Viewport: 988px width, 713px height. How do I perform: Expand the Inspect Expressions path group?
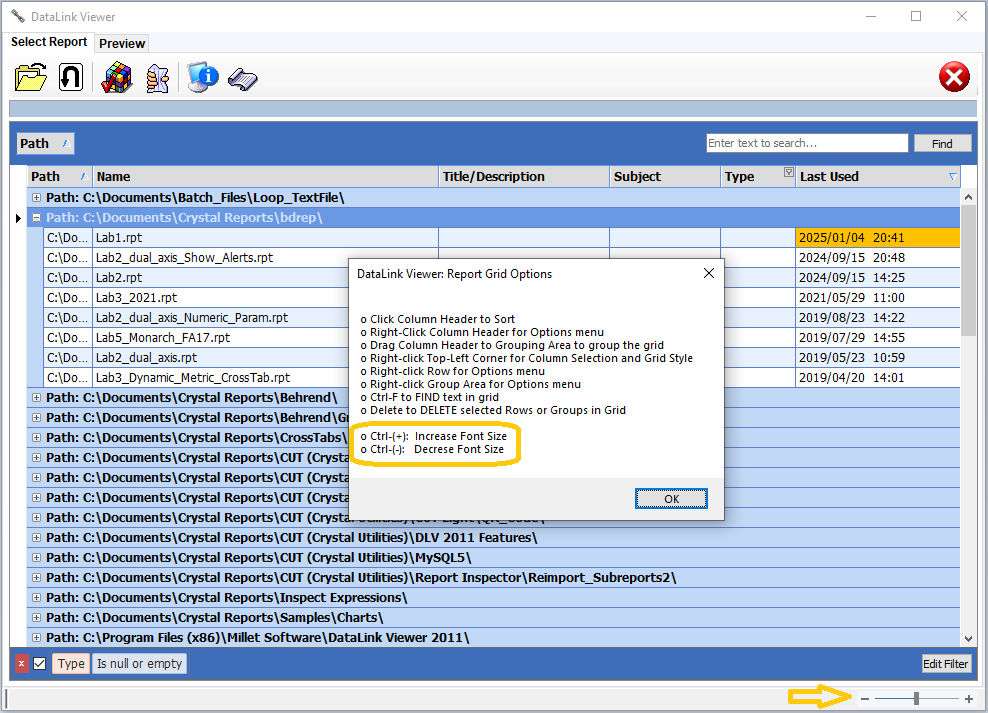point(37,598)
